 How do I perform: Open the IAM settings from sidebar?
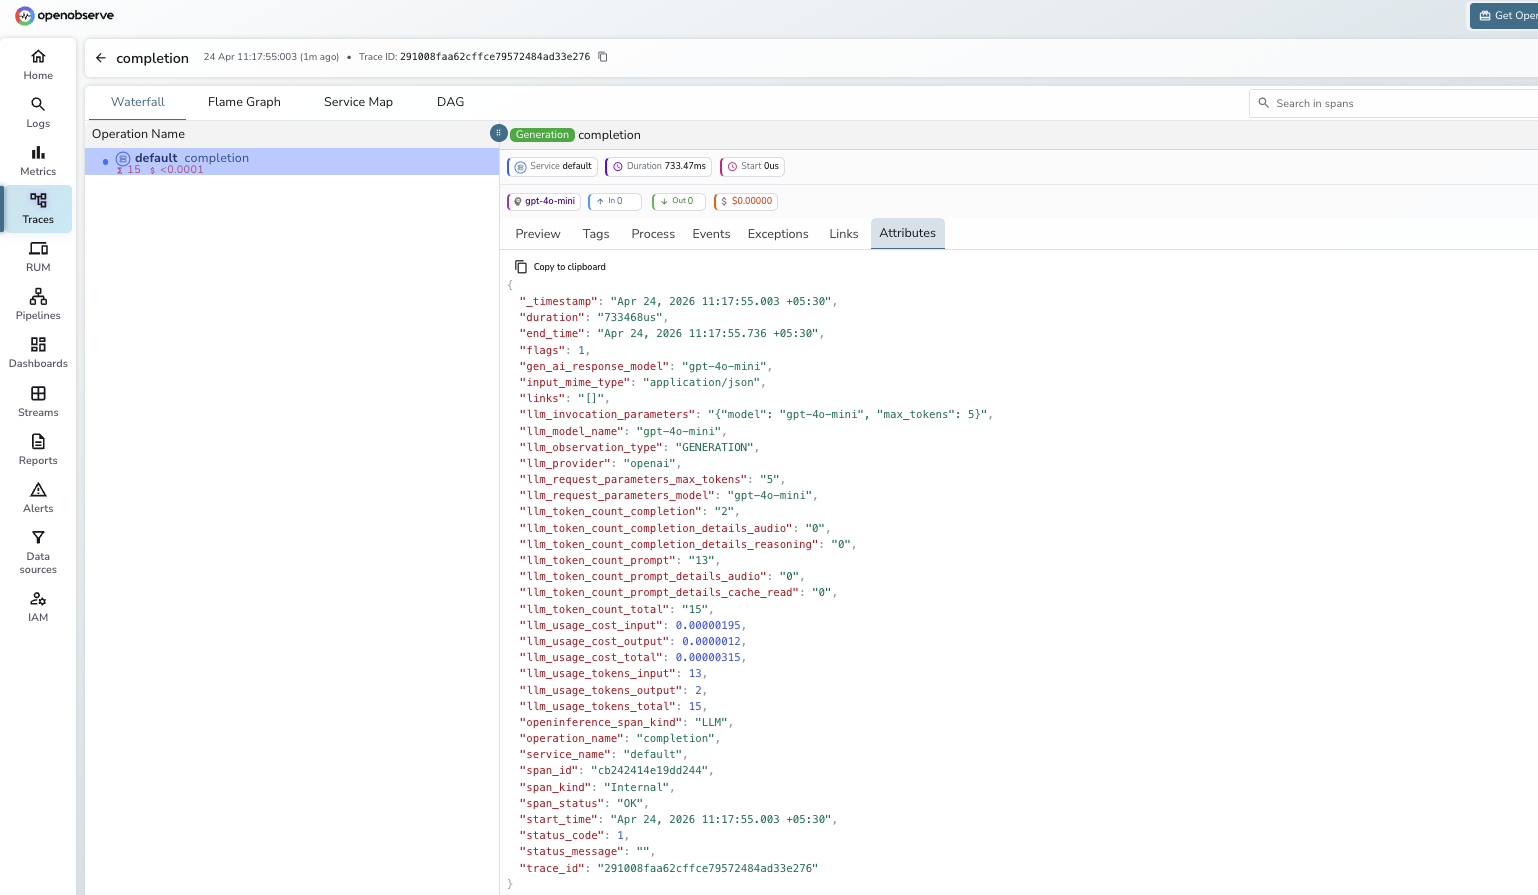click(x=37, y=605)
